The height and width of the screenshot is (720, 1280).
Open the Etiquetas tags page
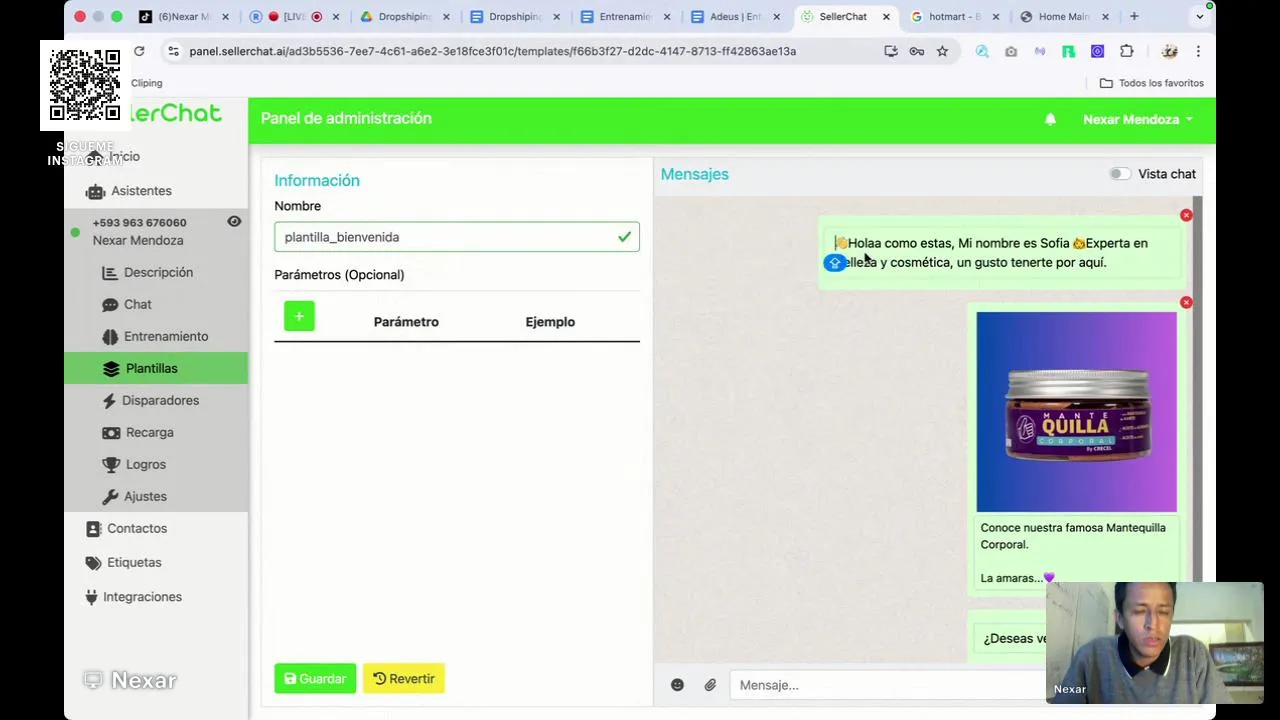[124, 562]
